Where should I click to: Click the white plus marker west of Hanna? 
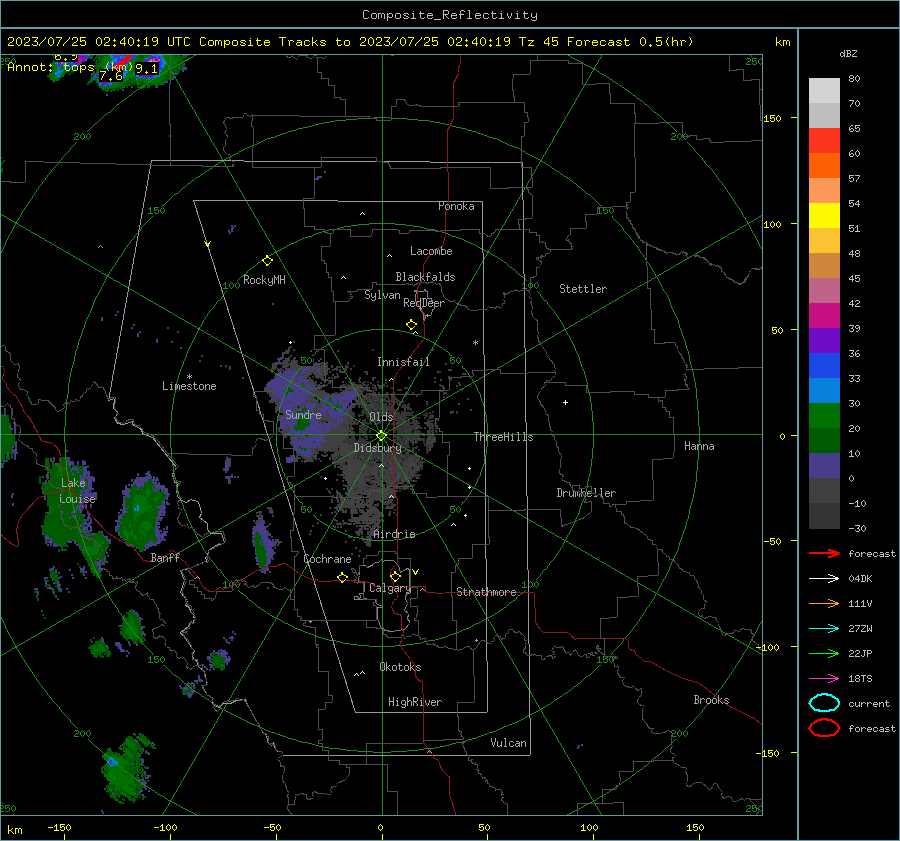(x=565, y=402)
